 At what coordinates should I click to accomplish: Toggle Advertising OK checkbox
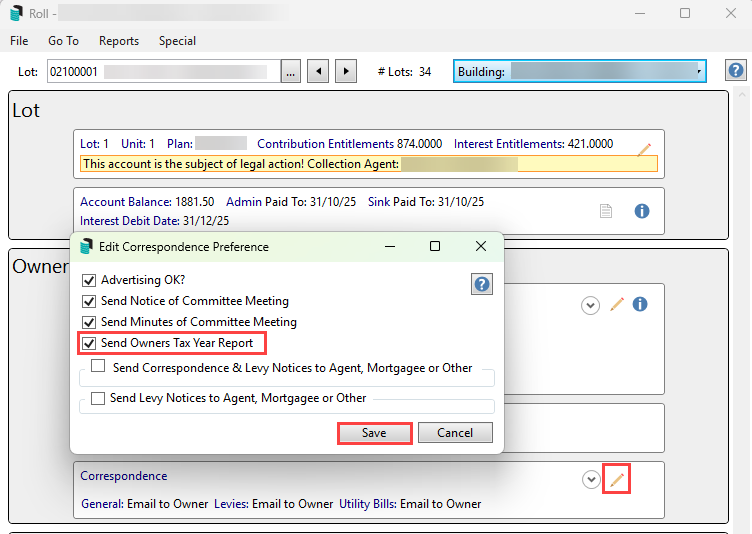(x=89, y=280)
